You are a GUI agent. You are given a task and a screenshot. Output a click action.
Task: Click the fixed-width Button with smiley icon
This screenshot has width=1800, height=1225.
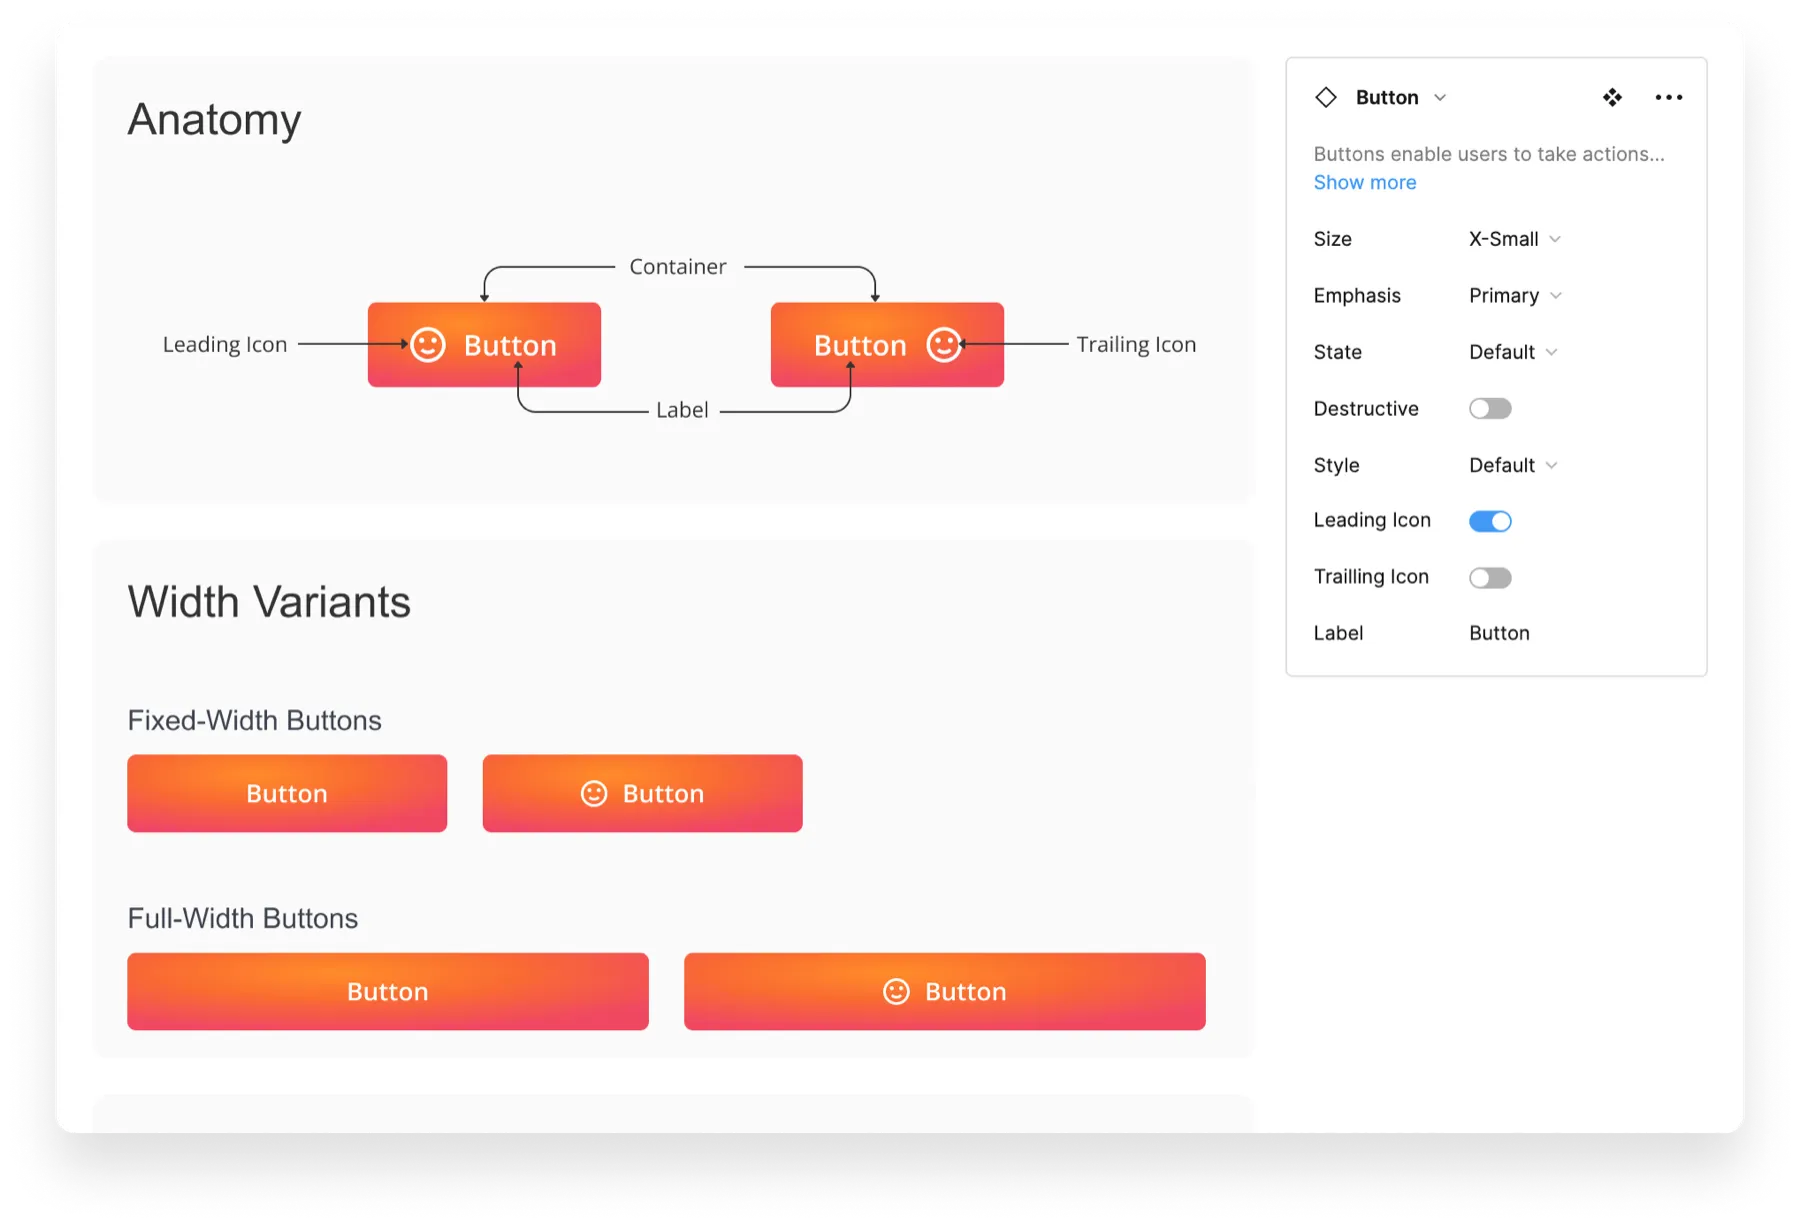(643, 794)
